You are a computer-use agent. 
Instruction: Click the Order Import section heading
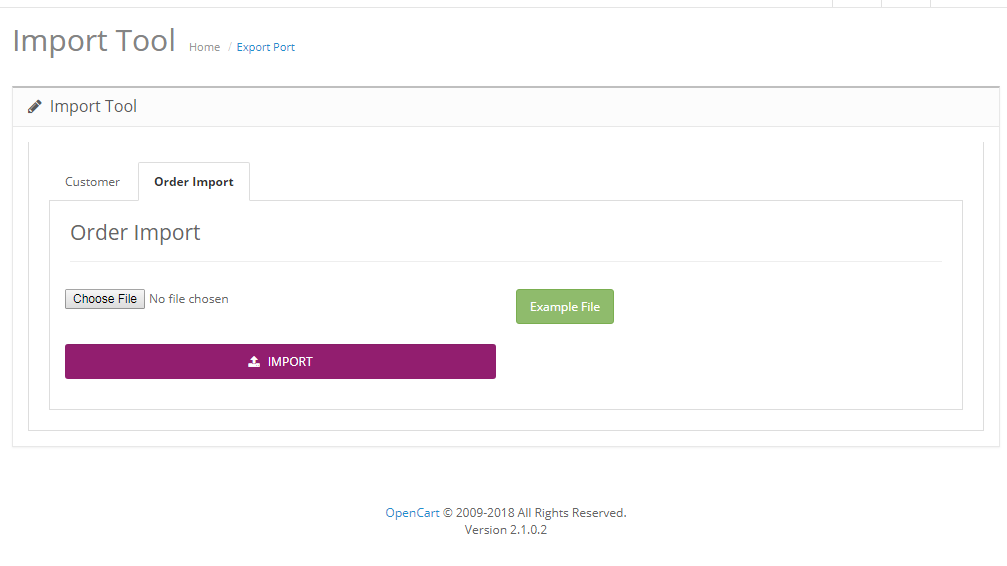(x=136, y=233)
